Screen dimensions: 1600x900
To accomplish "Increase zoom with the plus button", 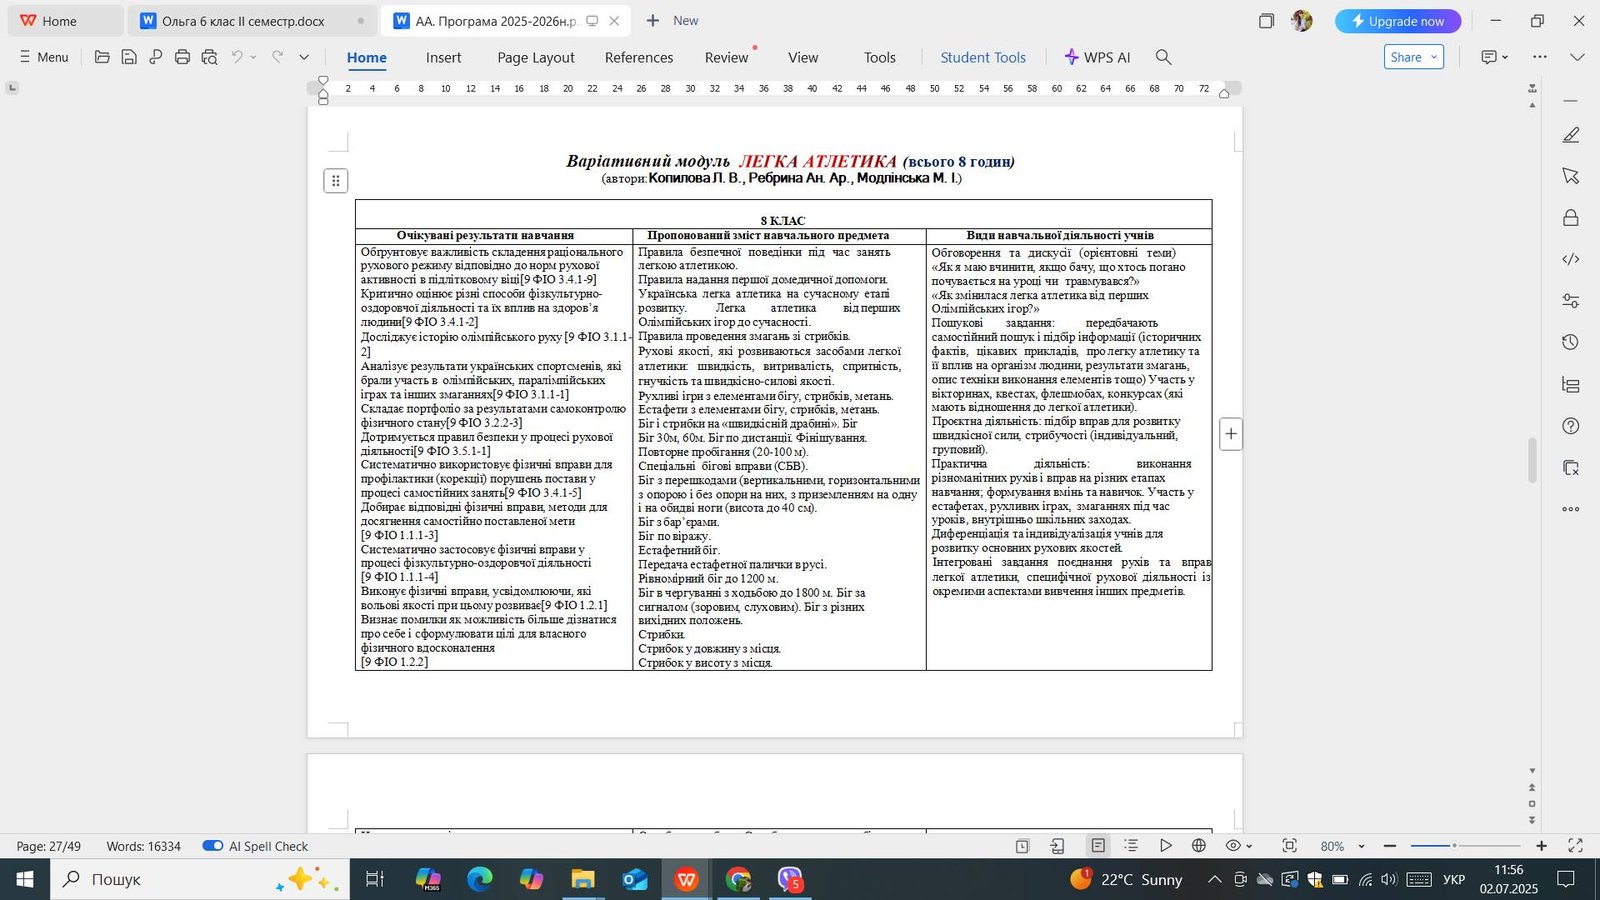I will [1541, 846].
